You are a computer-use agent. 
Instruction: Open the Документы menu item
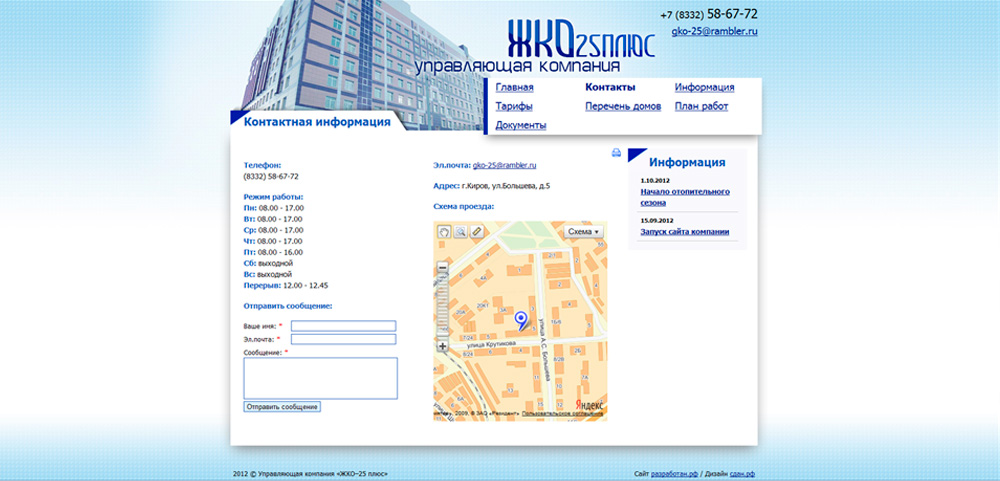click(520, 125)
